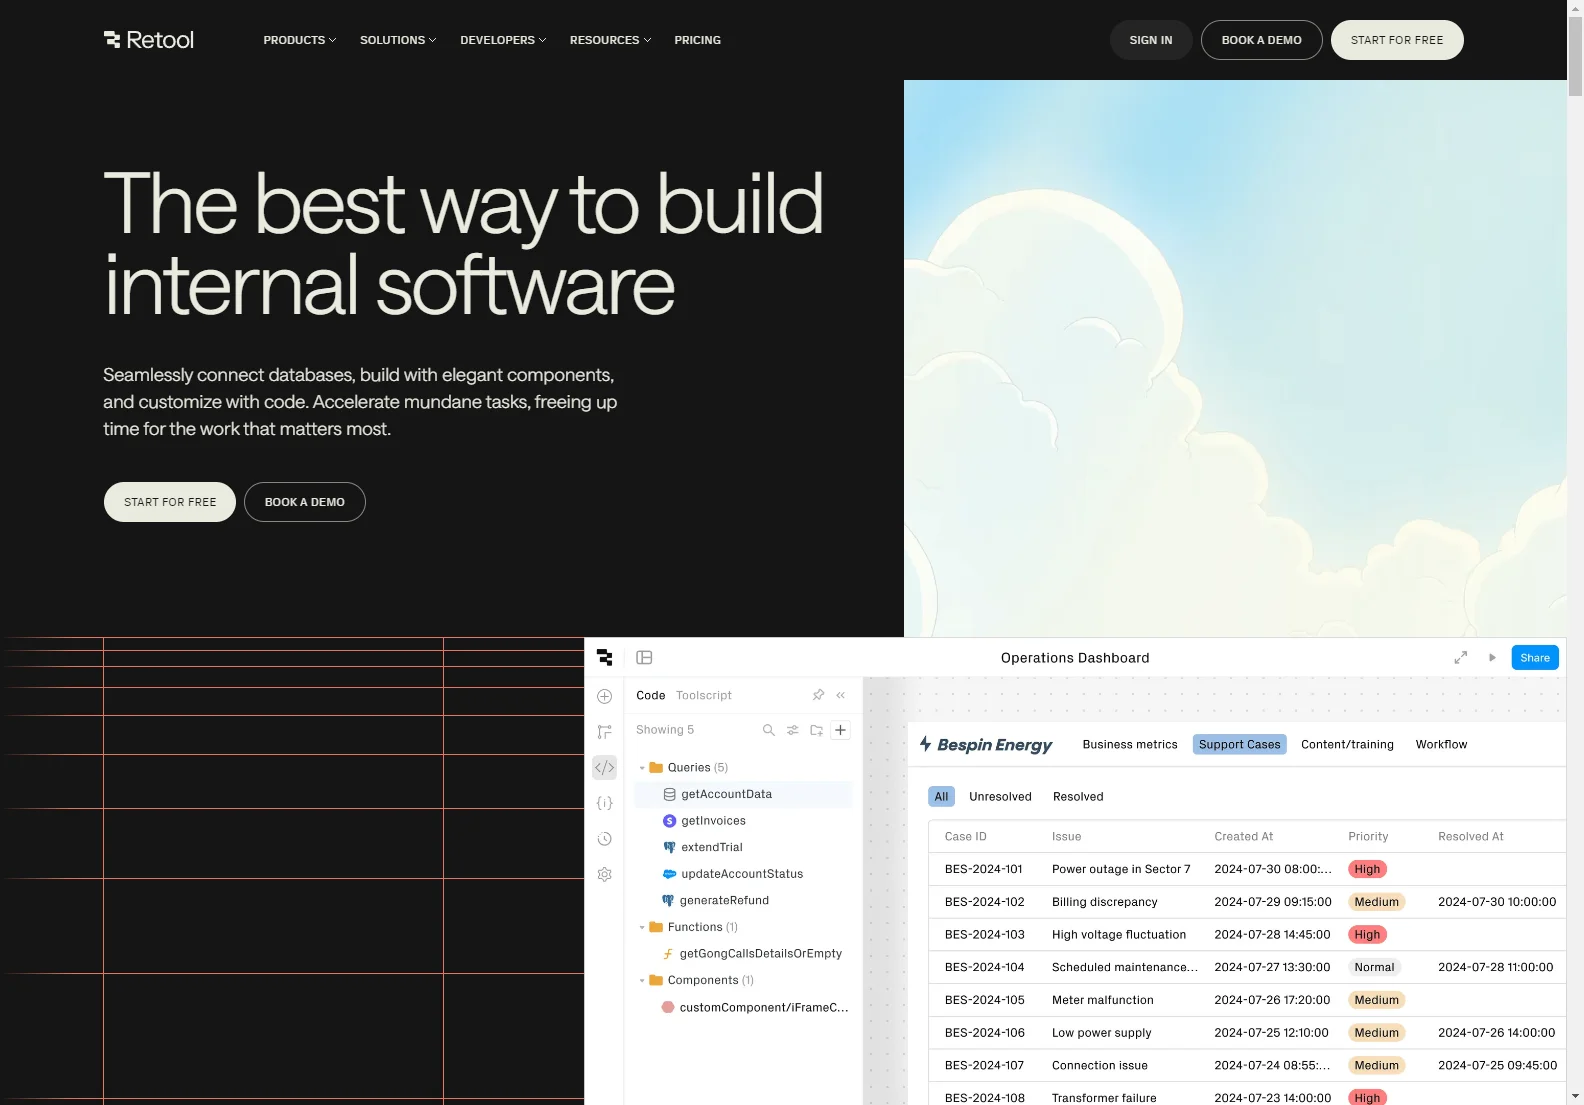Screen dimensions: 1584x1105
Task: Click the page vertical scrollbar thumb
Action: coord(1575,56)
